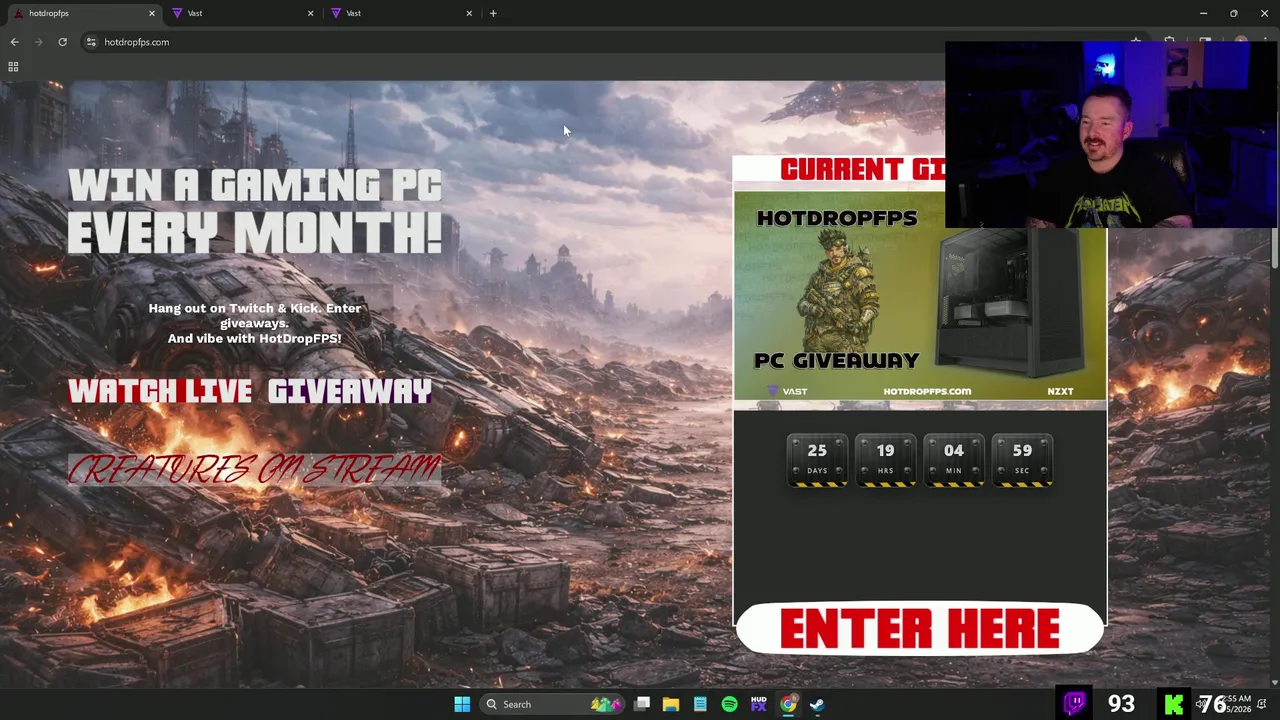Close the hotdropfps tab
The height and width of the screenshot is (720, 1280).
click(x=152, y=13)
